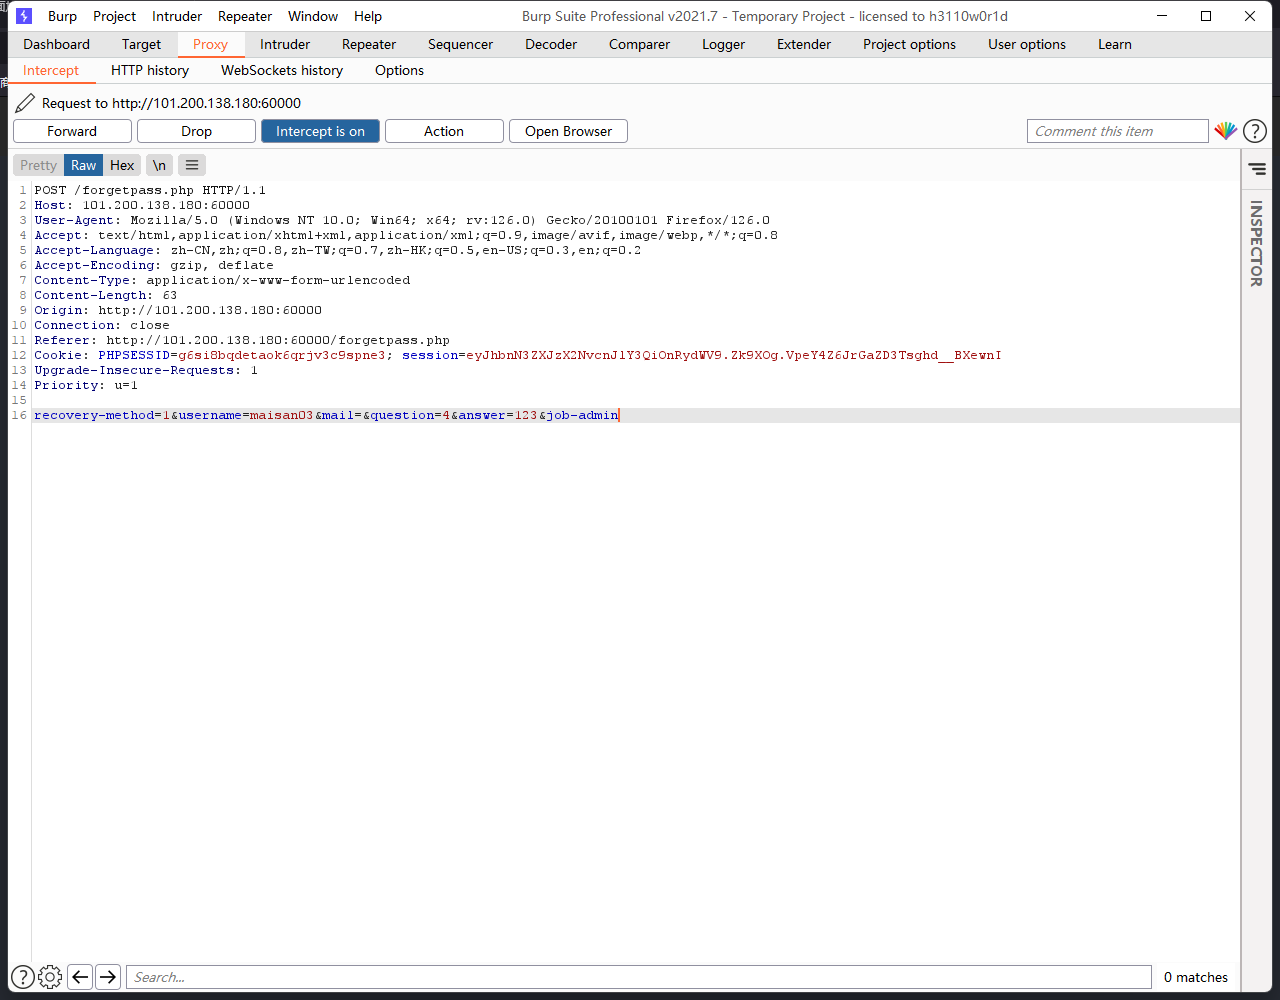Image resolution: width=1280 pixels, height=1000 pixels.
Task: Switch to Pretty message view
Action: [38, 165]
